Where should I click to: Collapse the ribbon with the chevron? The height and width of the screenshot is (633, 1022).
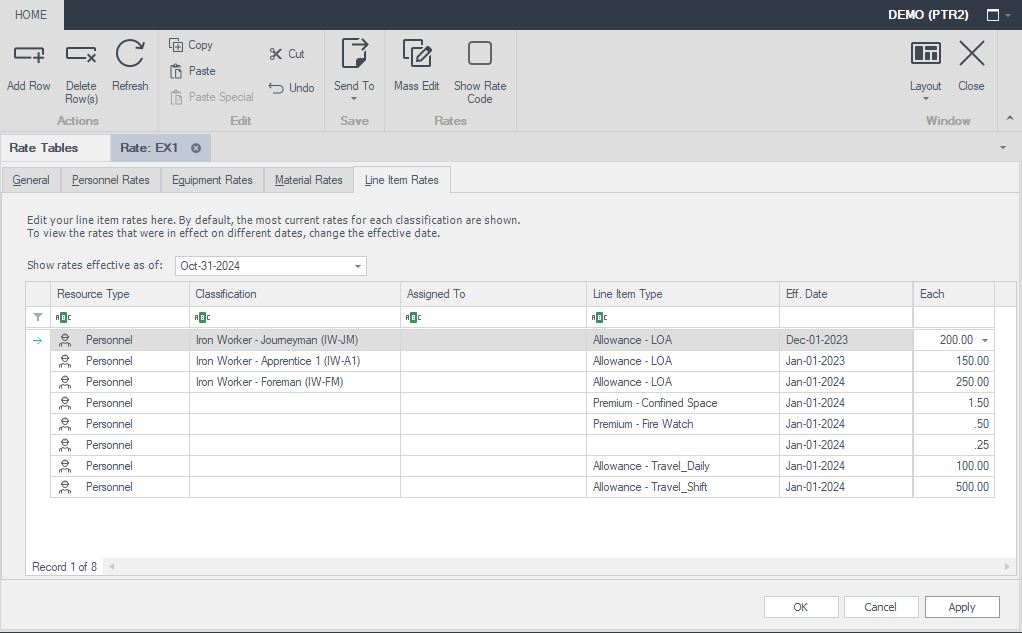[1008, 119]
